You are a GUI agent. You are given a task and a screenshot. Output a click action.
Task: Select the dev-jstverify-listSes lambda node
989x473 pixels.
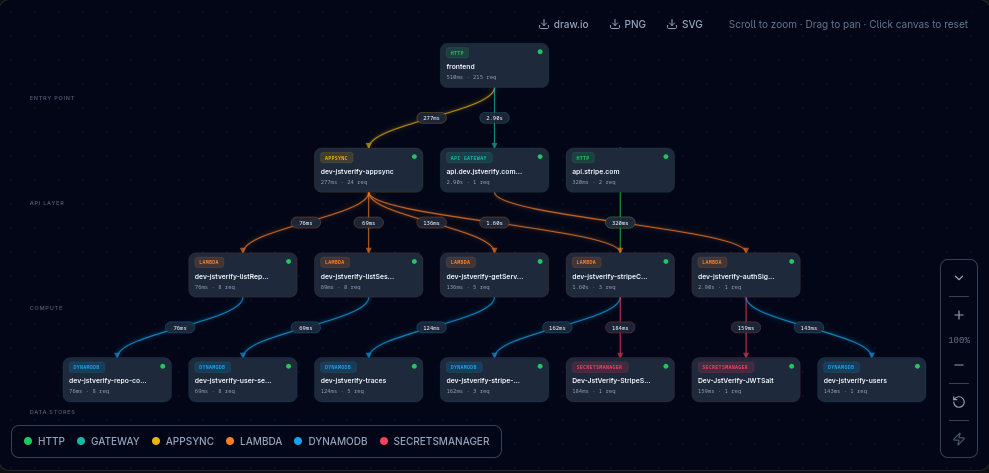pos(369,275)
